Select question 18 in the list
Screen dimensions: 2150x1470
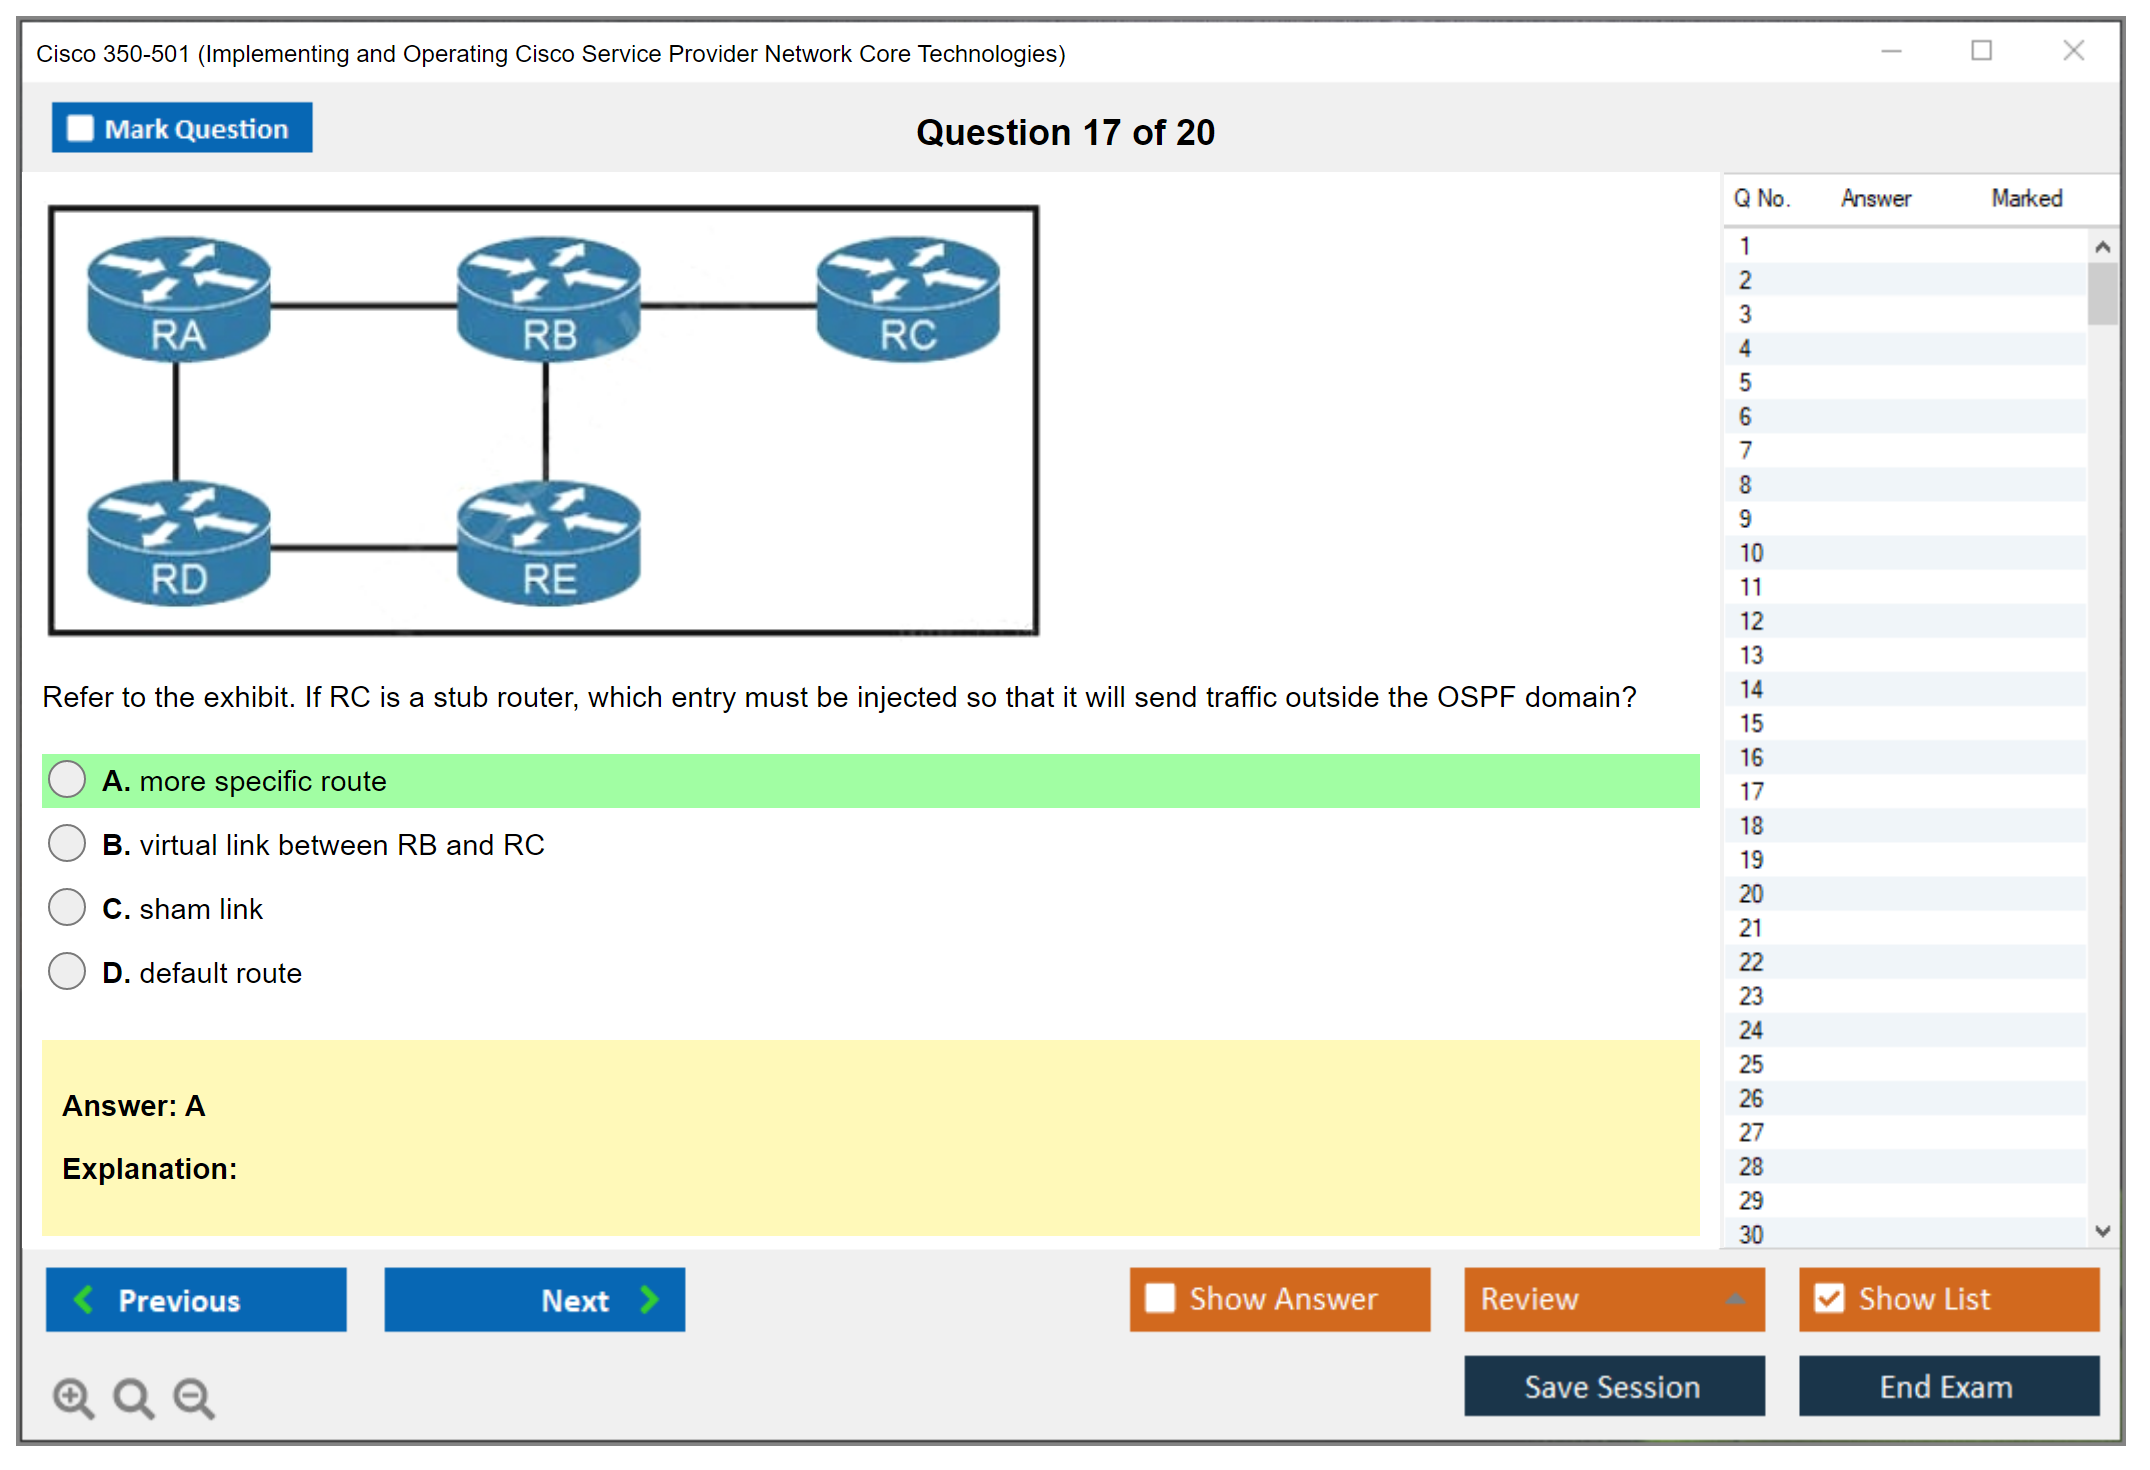point(1752,825)
